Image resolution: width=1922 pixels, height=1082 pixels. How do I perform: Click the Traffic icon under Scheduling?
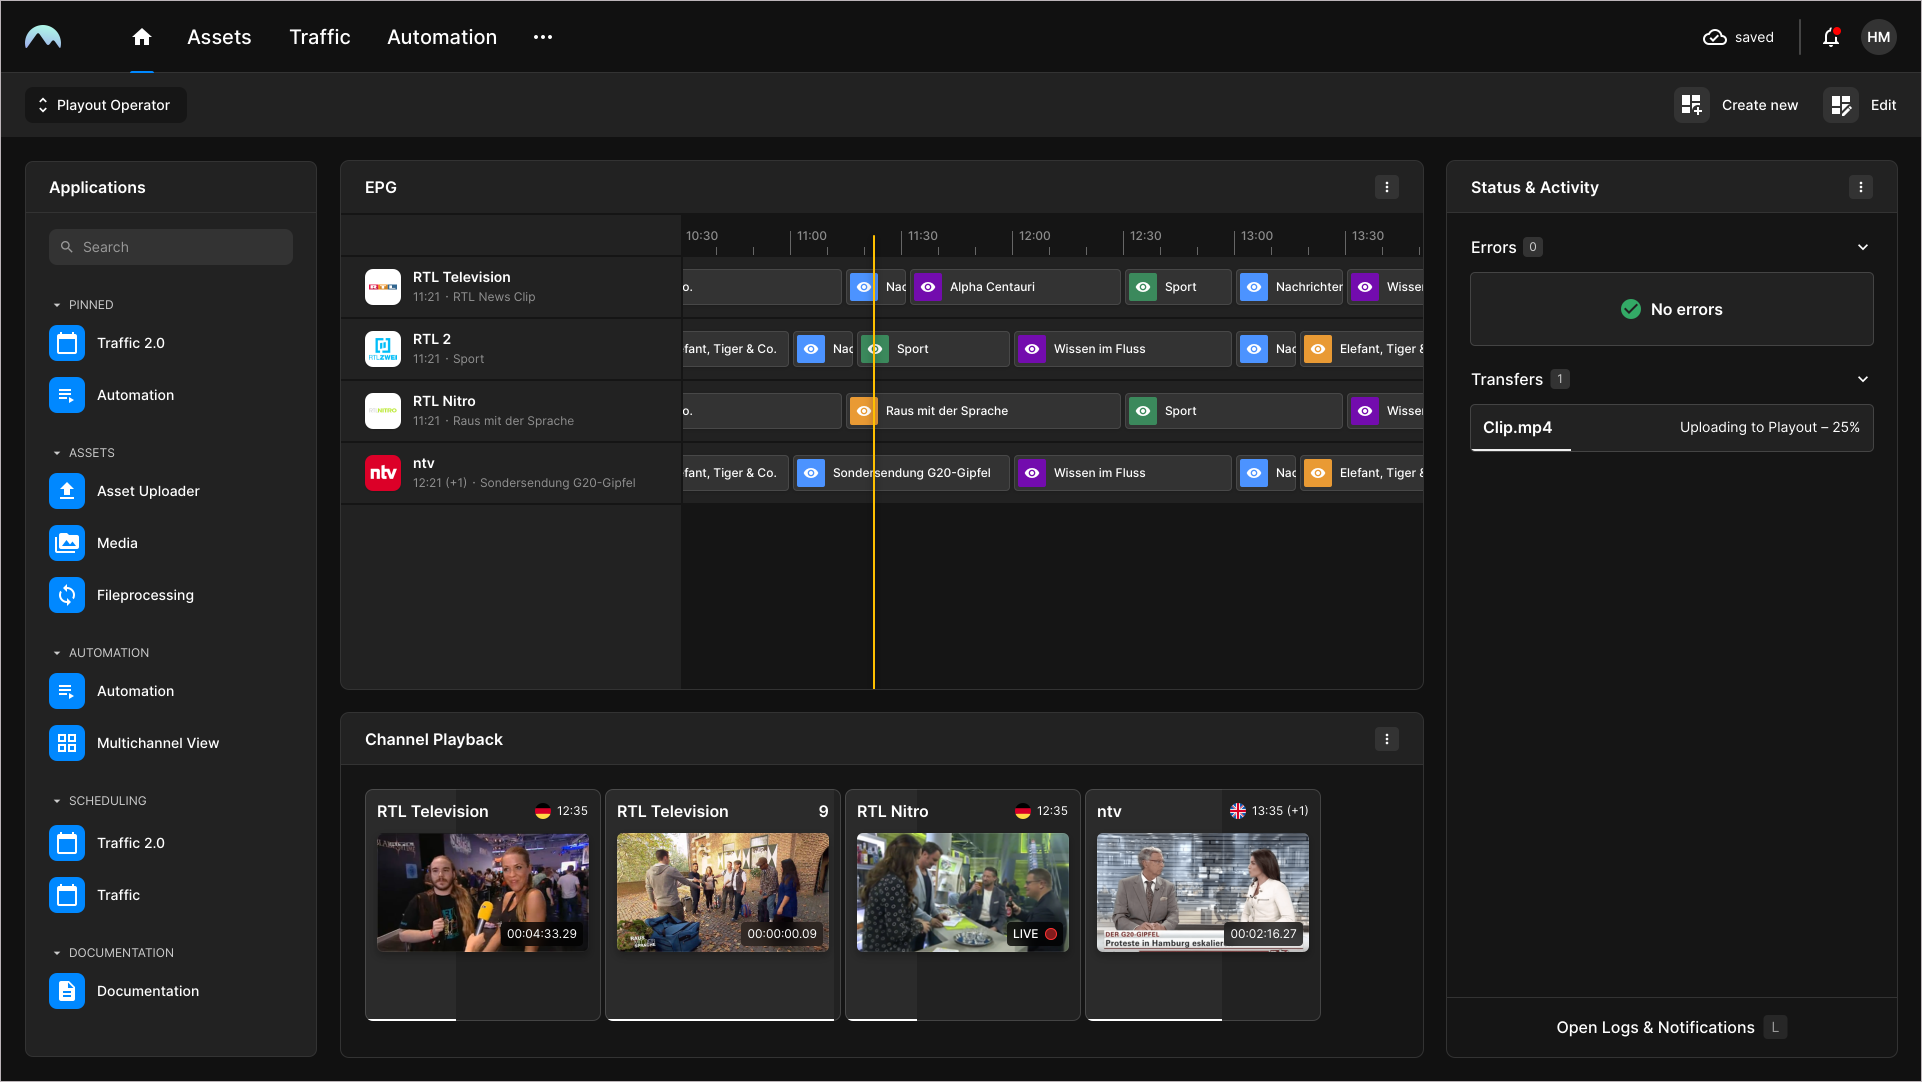[x=66, y=893]
